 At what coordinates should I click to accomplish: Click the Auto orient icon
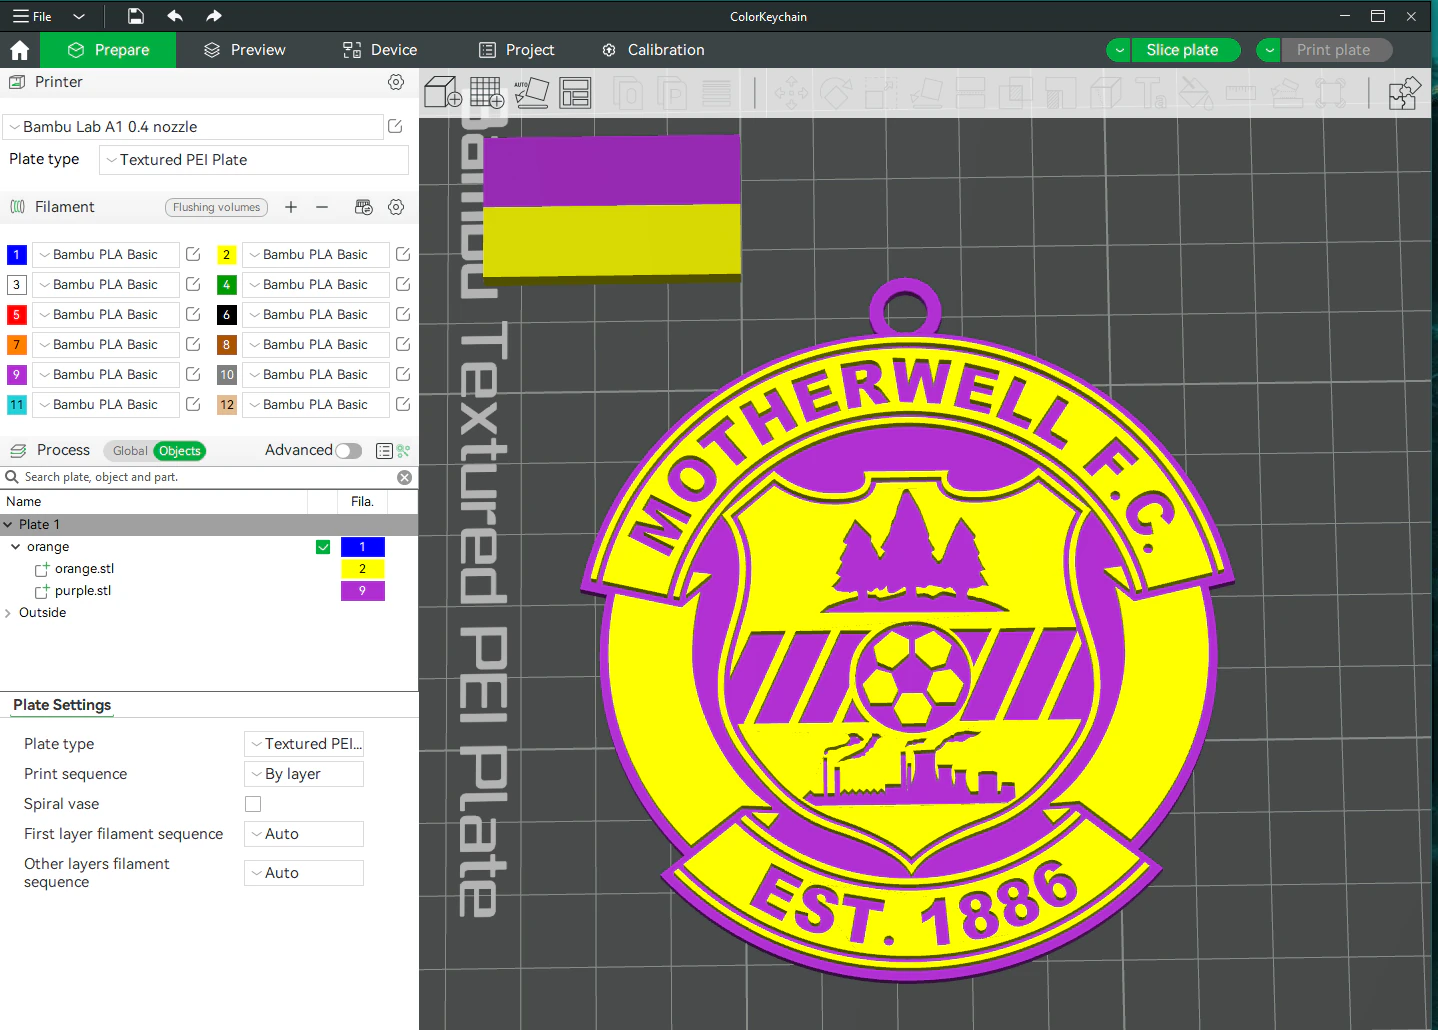pyautogui.click(x=531, y=93)
